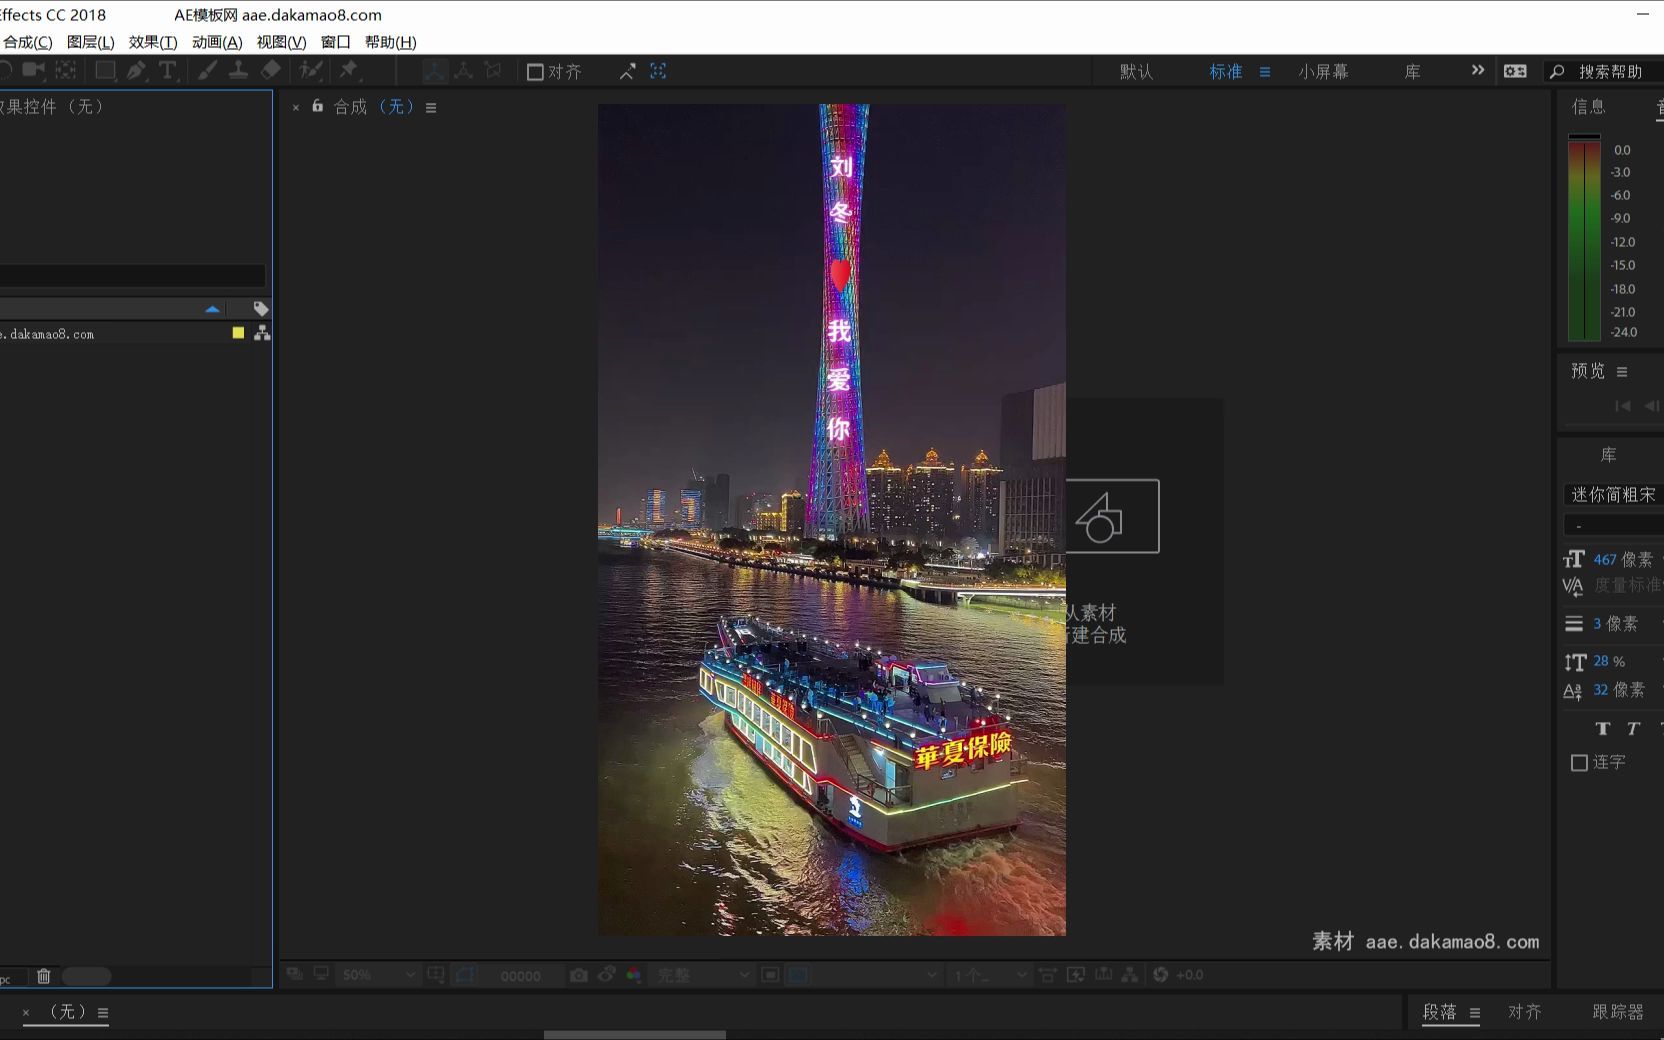Select the Horizontal Type tool
1664x1040 pixels.
coord(167,70)
